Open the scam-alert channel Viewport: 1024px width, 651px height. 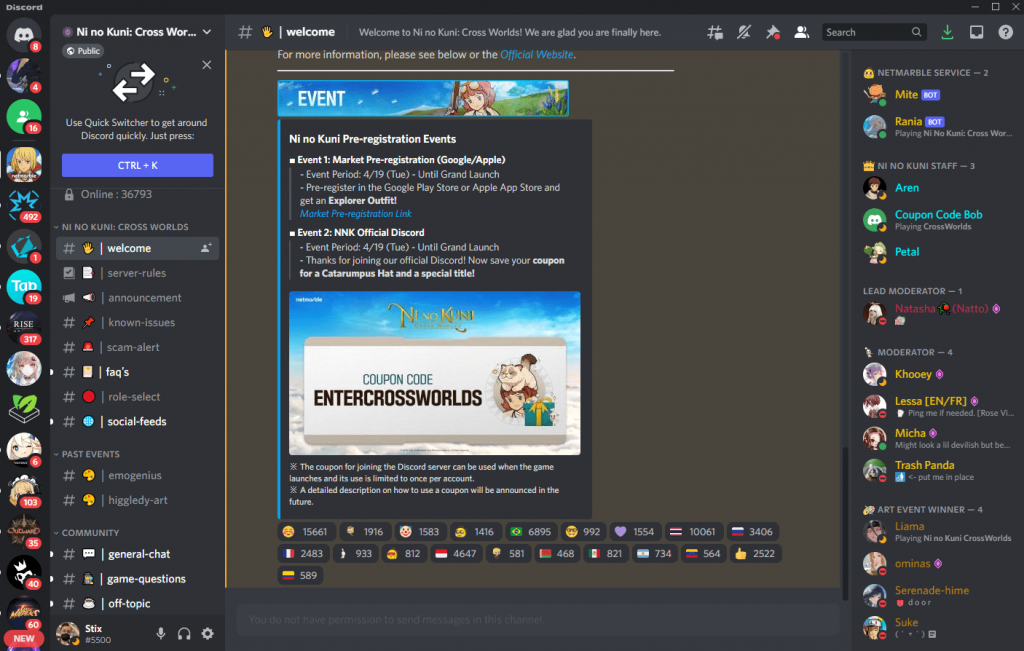[x=137, y=347]
